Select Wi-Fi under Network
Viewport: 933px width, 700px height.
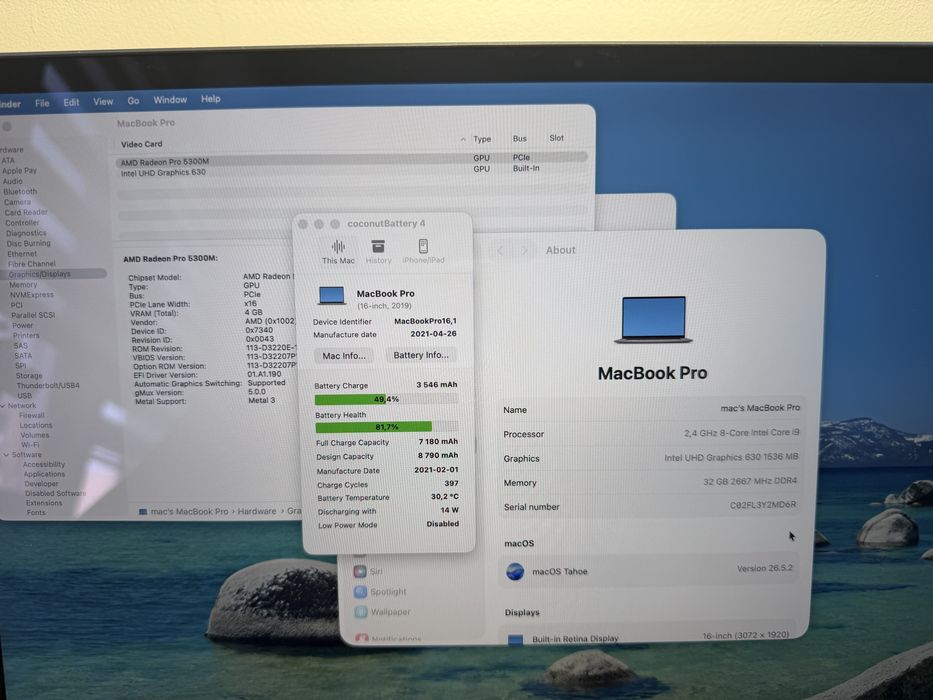pos(30,445)
